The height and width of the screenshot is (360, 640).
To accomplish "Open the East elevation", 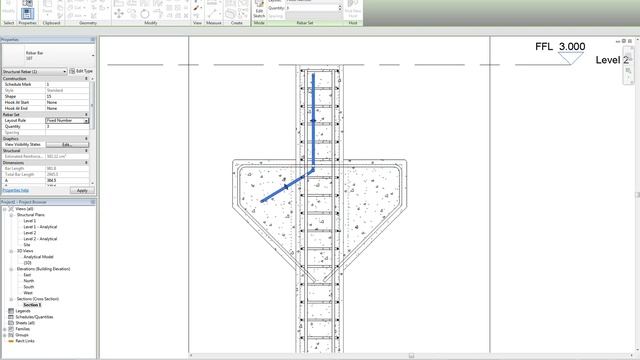I will click(27, 275).
